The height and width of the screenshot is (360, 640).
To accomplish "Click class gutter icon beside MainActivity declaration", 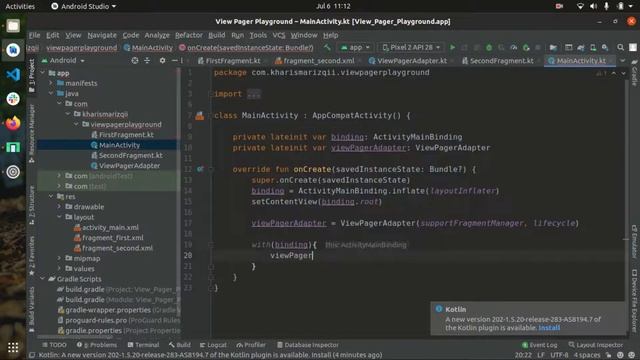I will 200,116.
